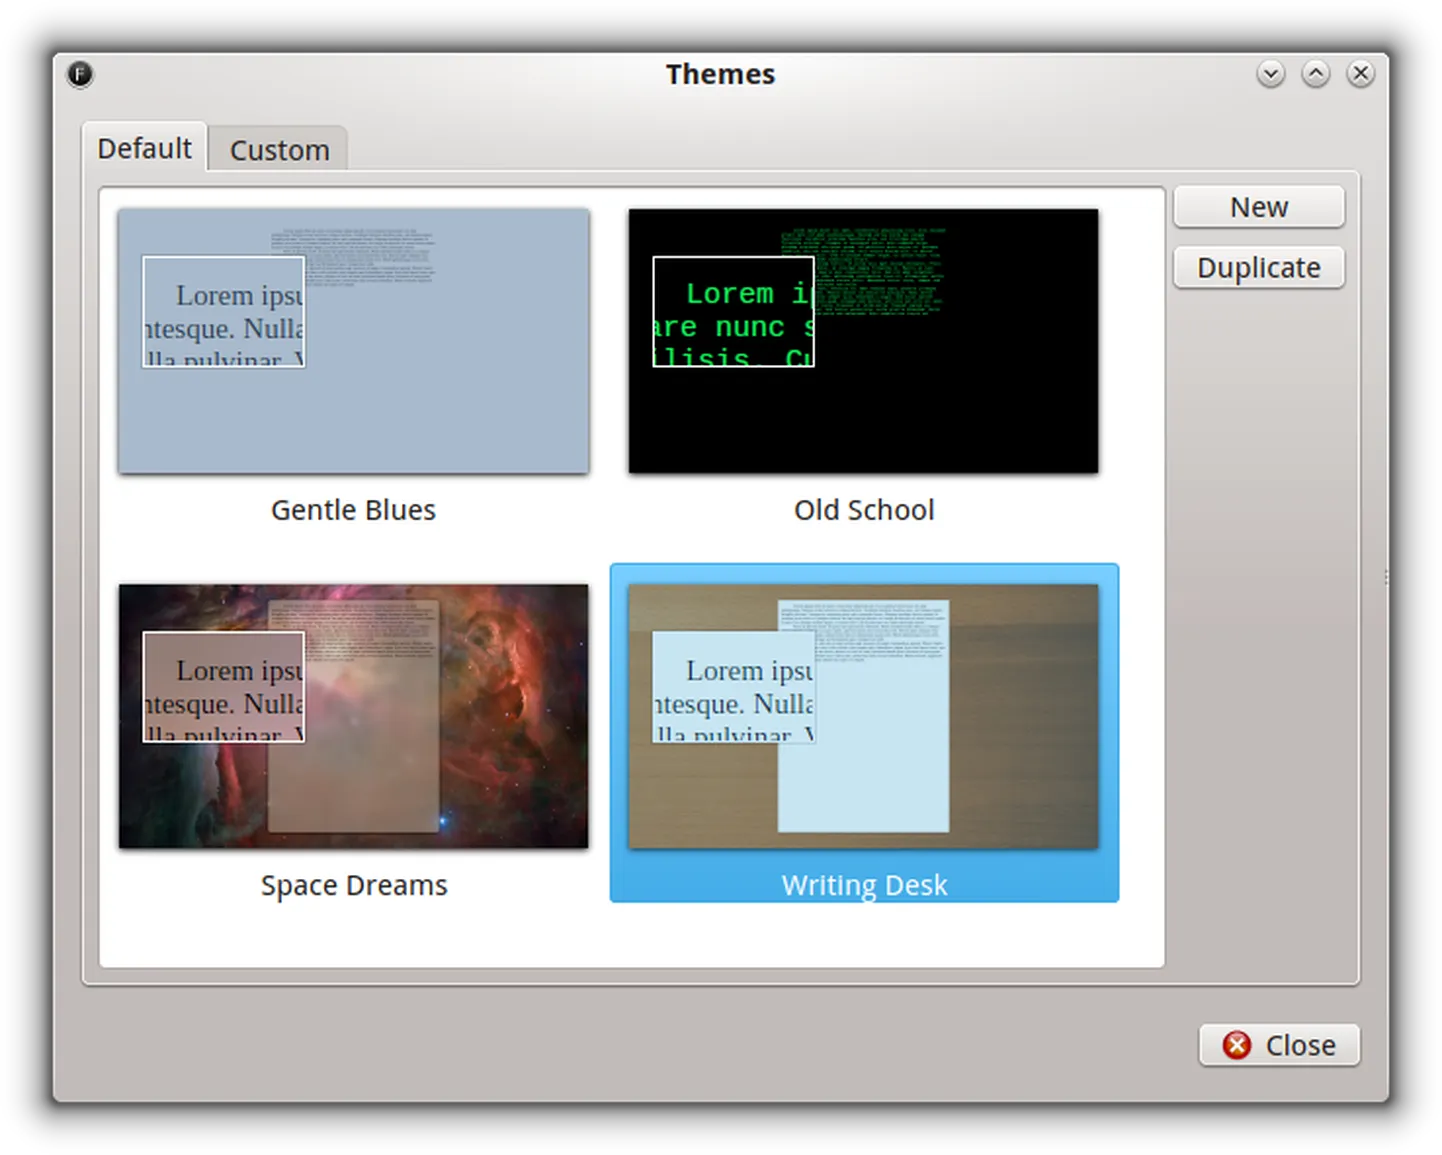Viewport: 1442px width, 1155px height.
Task: Select the Gentle Blues theme thumbnail
Action: (354, 341)
